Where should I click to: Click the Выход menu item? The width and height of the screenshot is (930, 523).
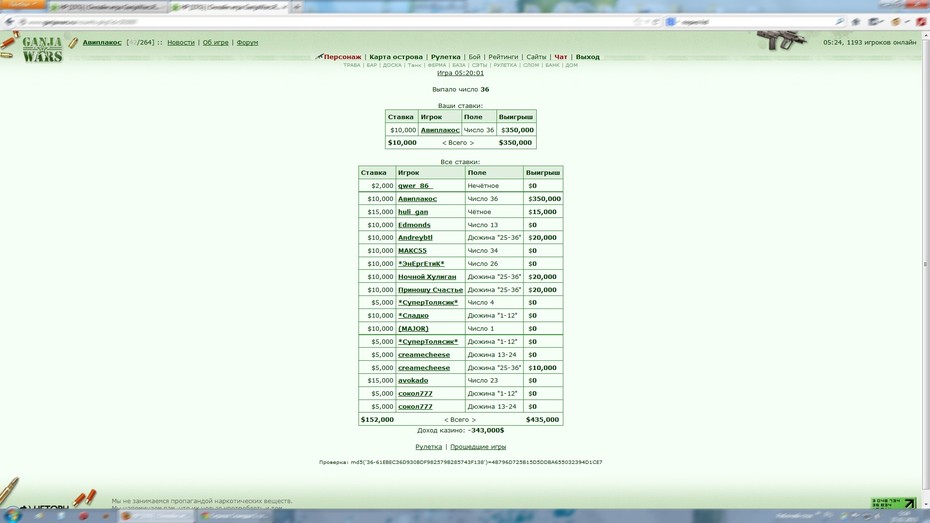coord(587,57)
